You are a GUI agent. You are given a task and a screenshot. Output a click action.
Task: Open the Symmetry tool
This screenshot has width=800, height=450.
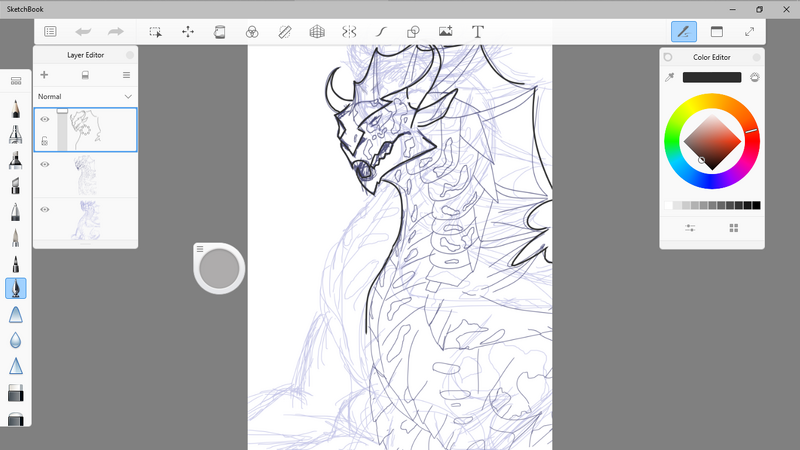click(349, 32)
